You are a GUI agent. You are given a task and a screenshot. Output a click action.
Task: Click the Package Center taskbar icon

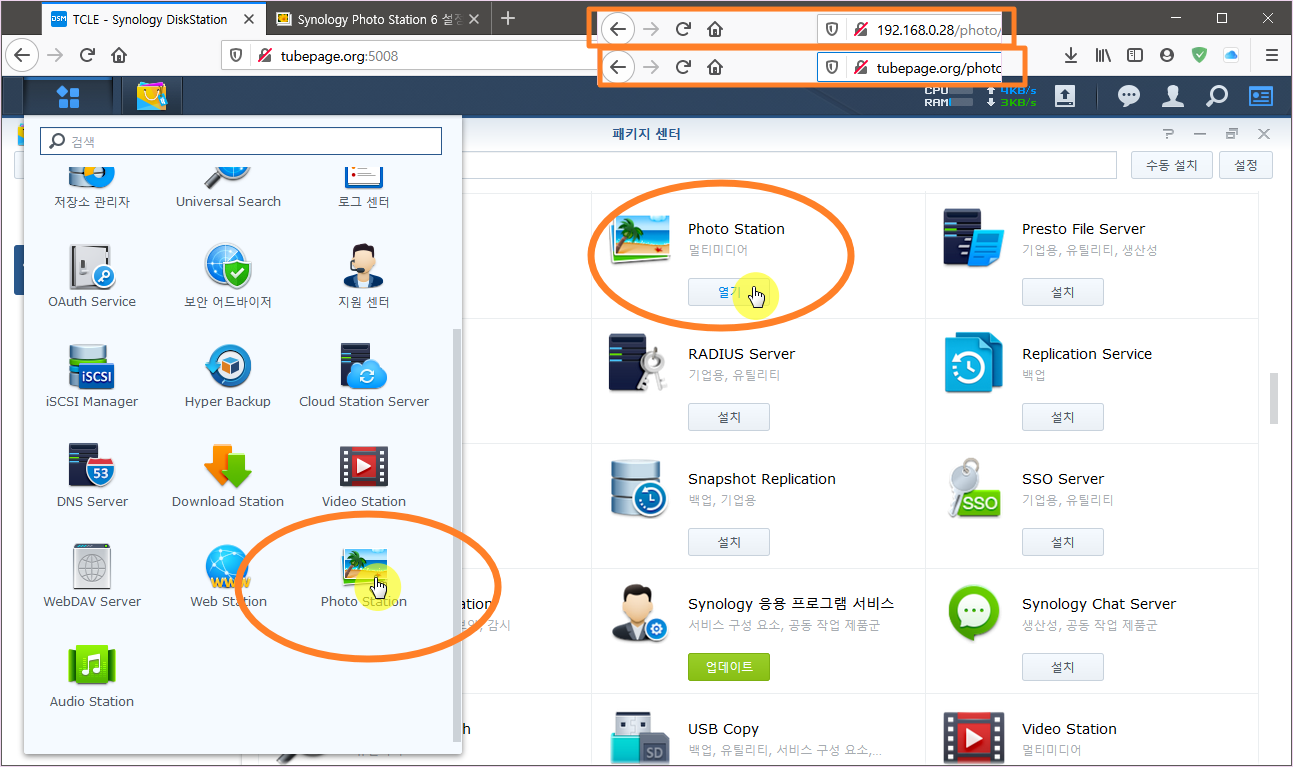[152, 96]
